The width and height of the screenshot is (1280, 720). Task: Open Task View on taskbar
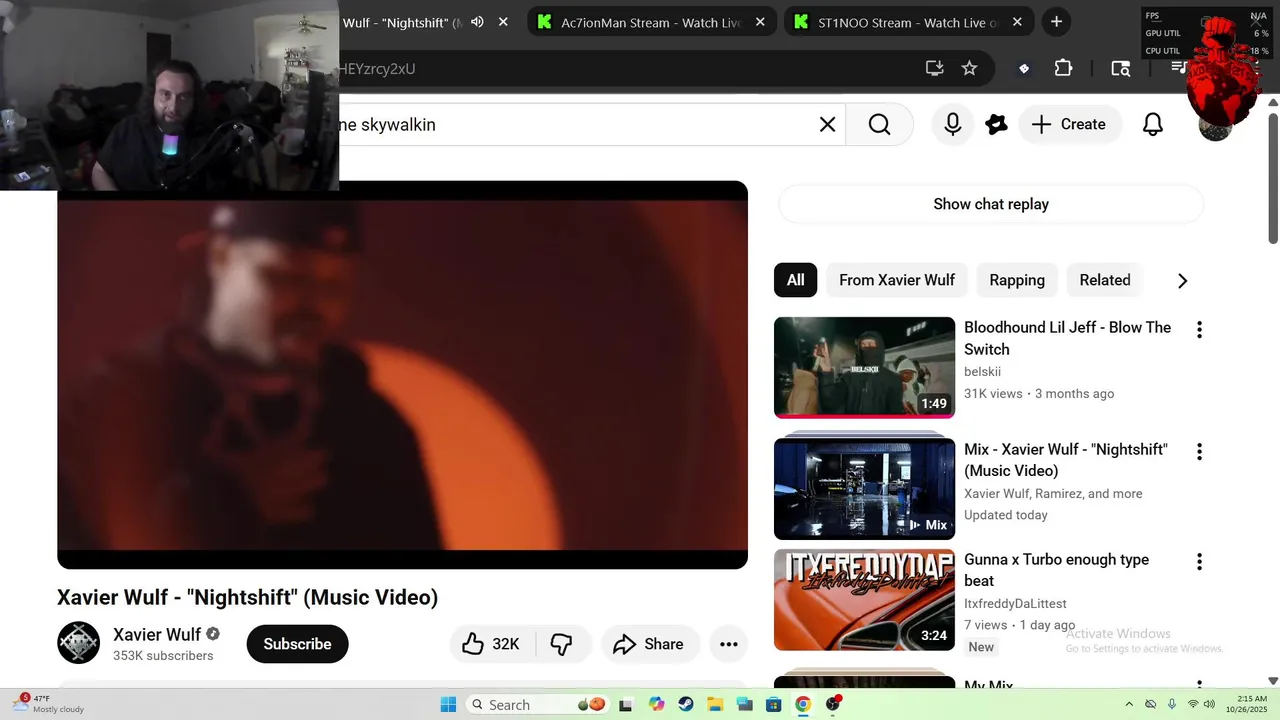coord(626,704)
